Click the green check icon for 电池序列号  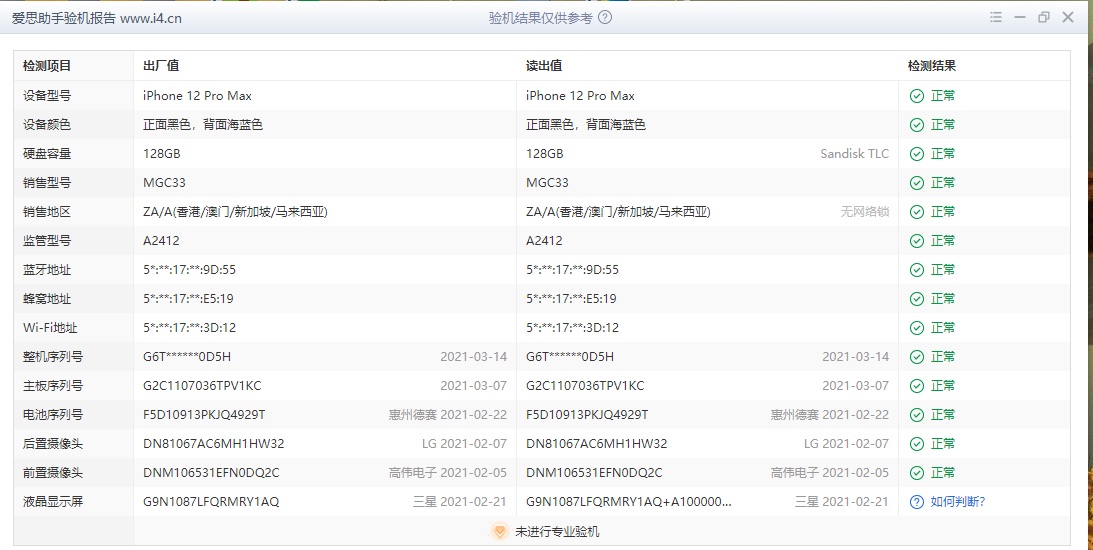coord(917,415)
